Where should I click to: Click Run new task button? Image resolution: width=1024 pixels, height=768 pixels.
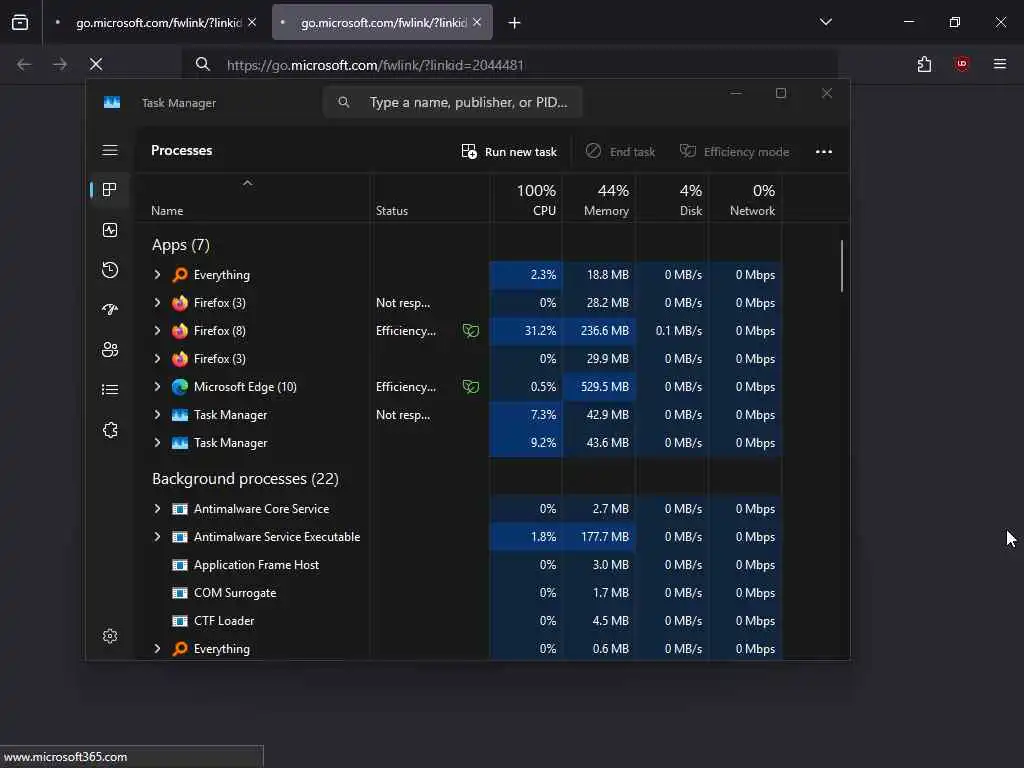(509, 152)
